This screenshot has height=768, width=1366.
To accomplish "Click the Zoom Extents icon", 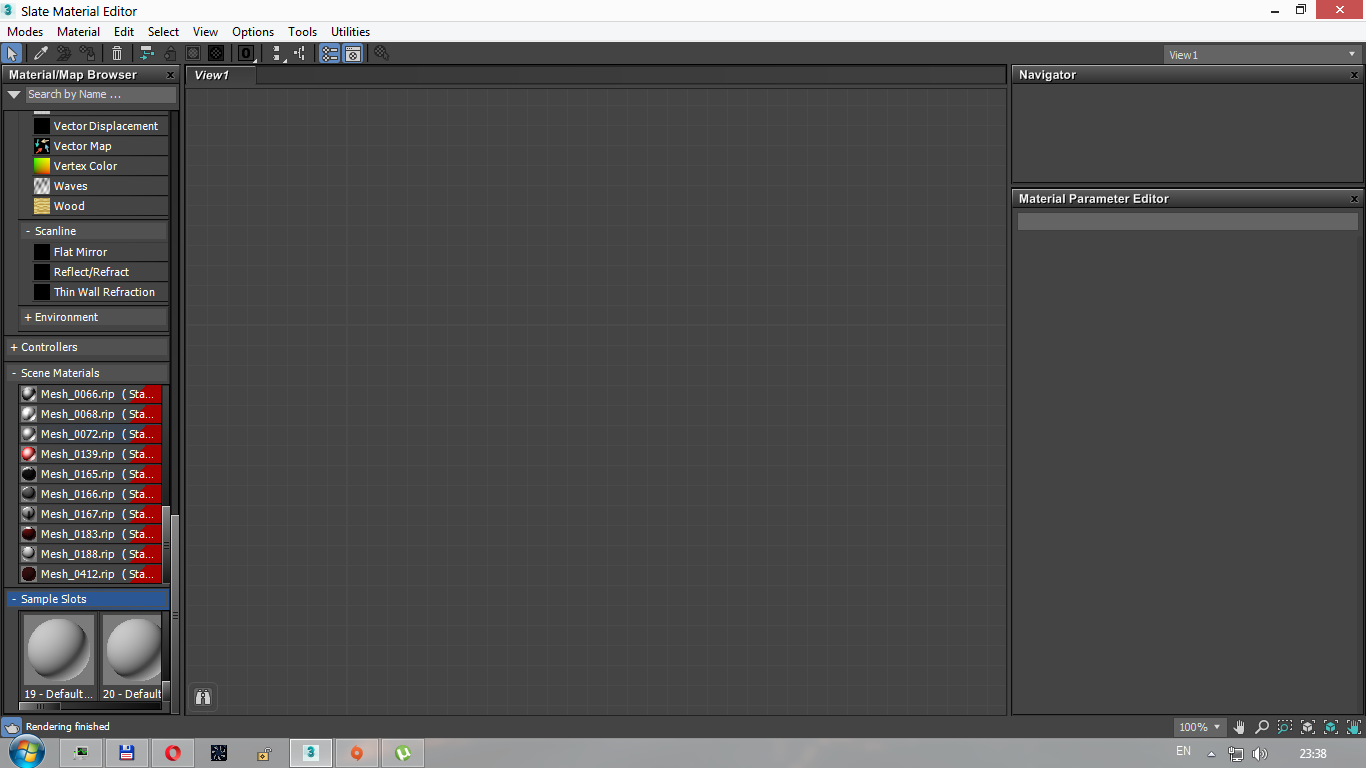I will [x=1308, y=727].
